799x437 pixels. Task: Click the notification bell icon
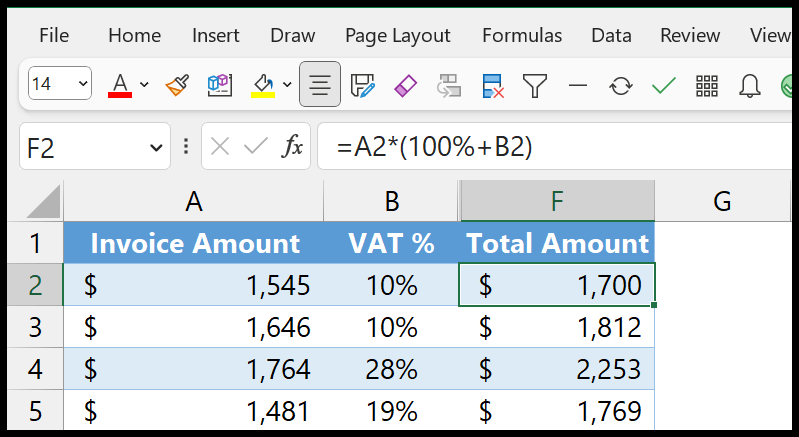pos(750,86)
